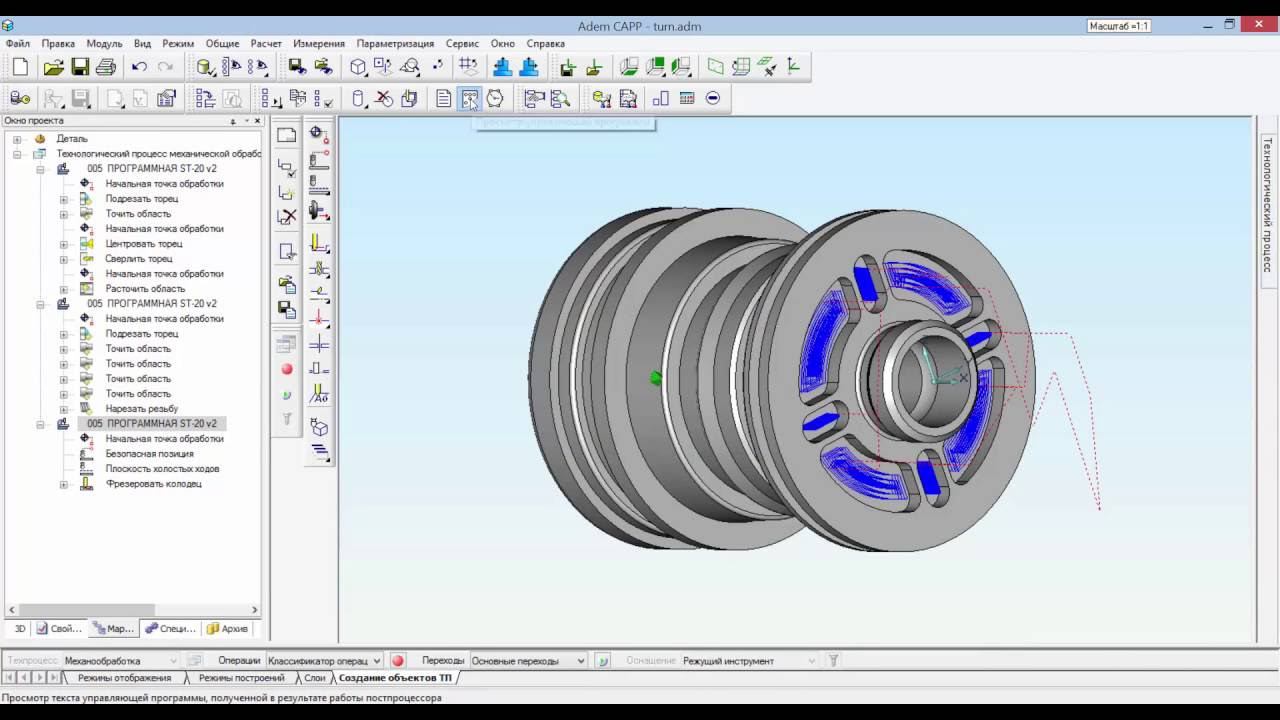Expand the Фрезеровать колодец node
The image size is (1280, 720).
tap(64, 484)
